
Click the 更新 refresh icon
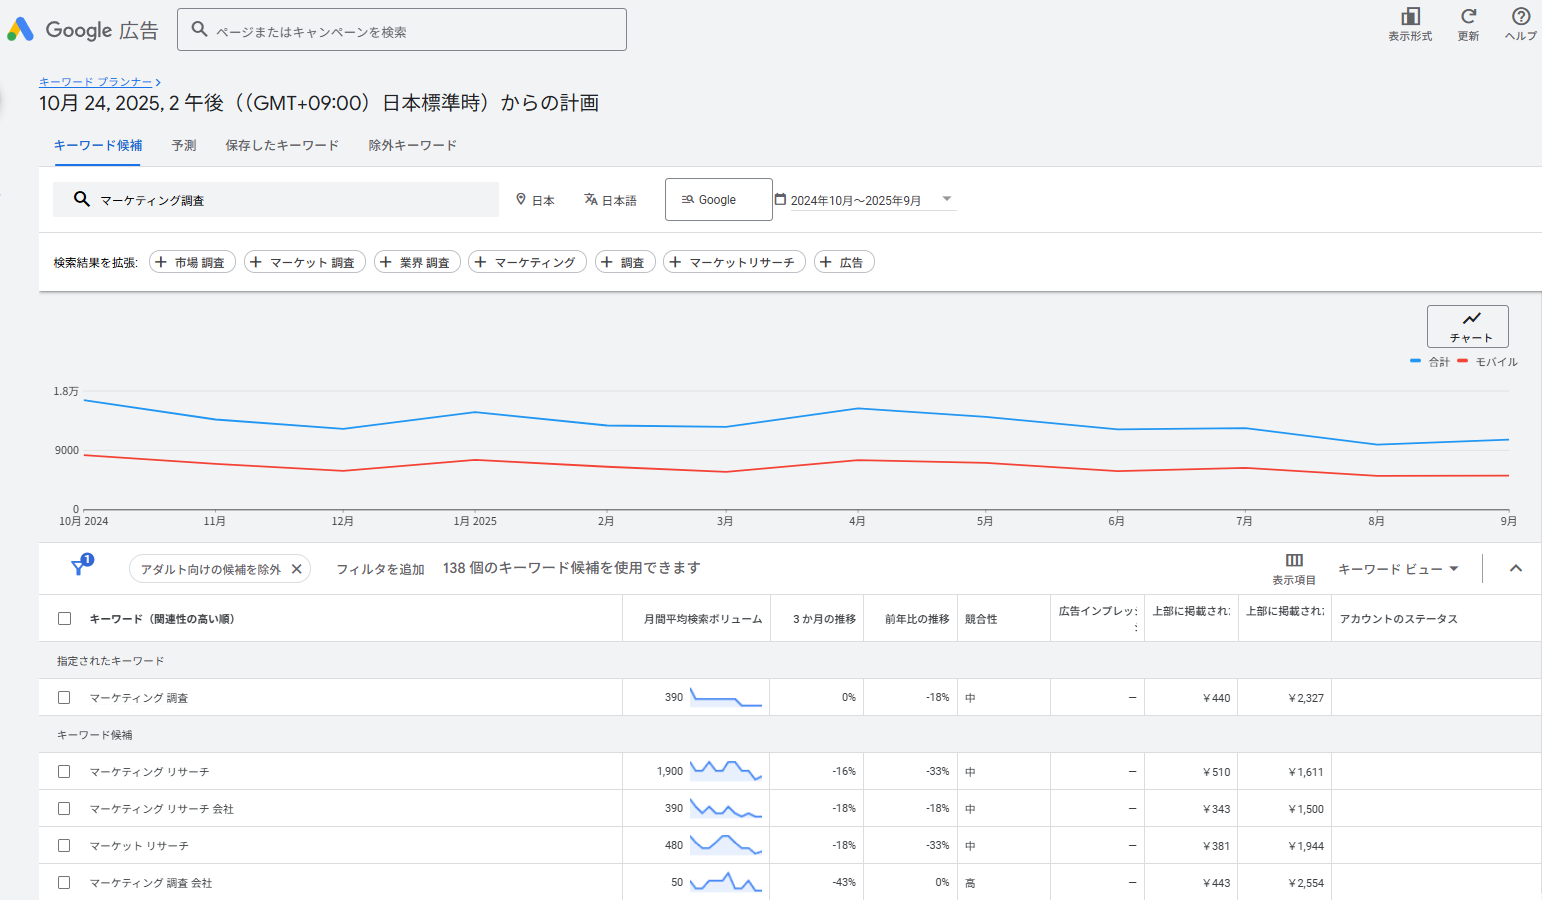[x=1468, y=17]
